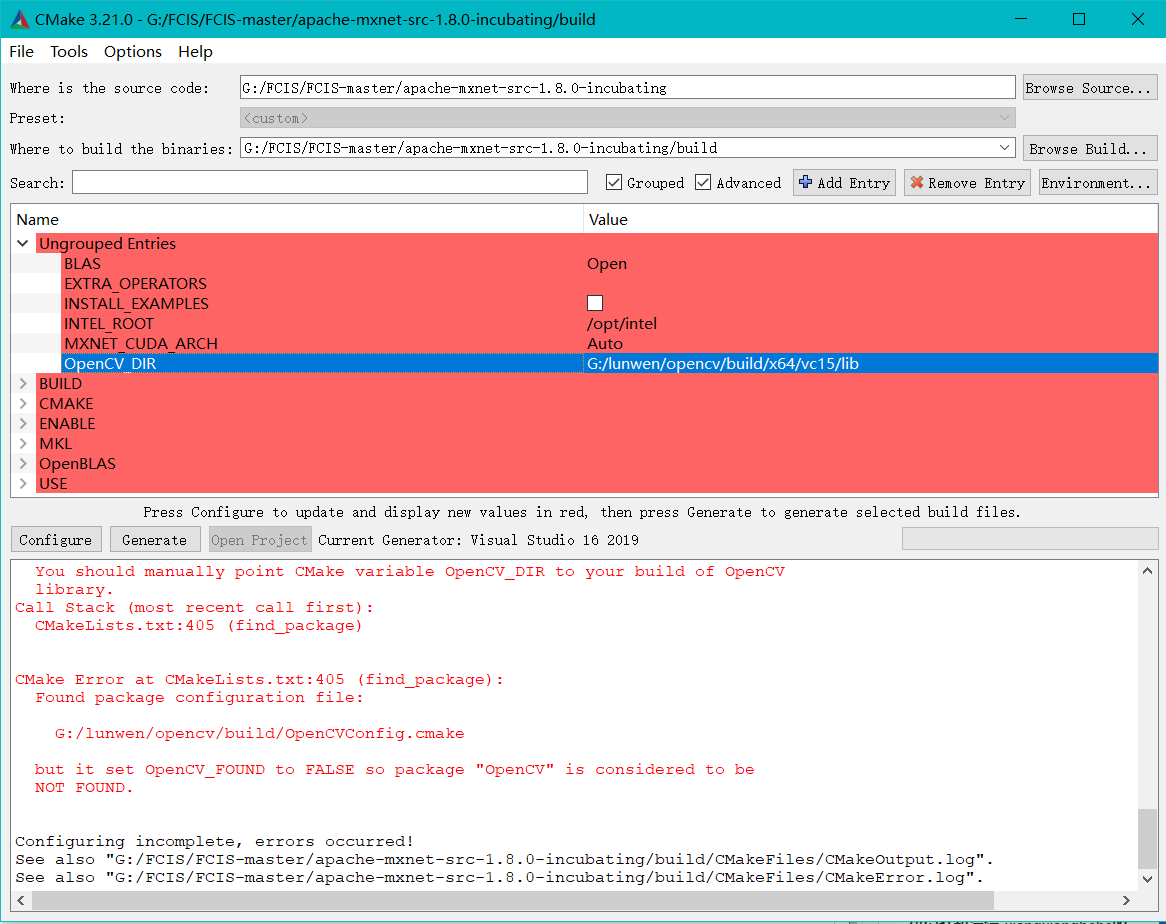Select the EXTRA_OPERATORS entry
Image resolution: width=1166 pixels, height=924 pixels.
pyautogui.click(x=135, y=283)
